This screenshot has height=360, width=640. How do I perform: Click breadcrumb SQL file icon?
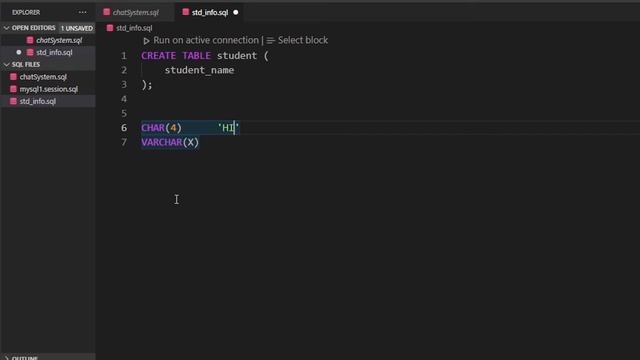coord(110,28)
